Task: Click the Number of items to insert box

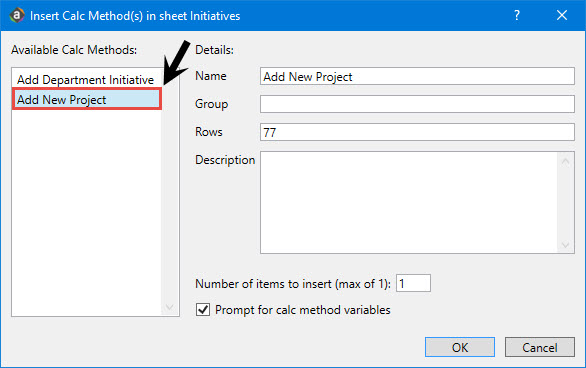Action: [413, 283]
